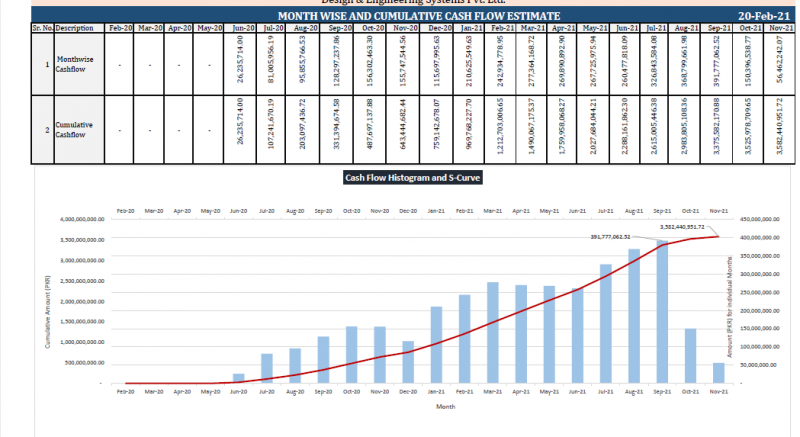800x437 pixels.
Task: Click the Nov-21 bar in the histogram
Action: point(718,373)
